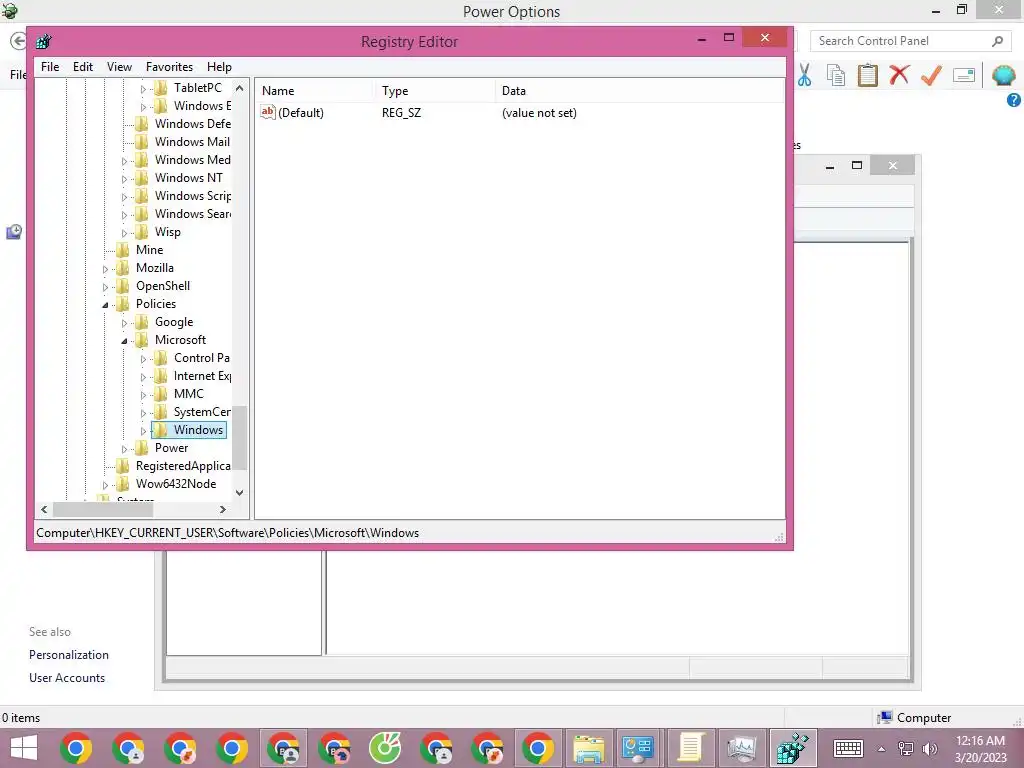Click the network tray icon
Screen dimensions: 1024x768
[x=906, y=749]
